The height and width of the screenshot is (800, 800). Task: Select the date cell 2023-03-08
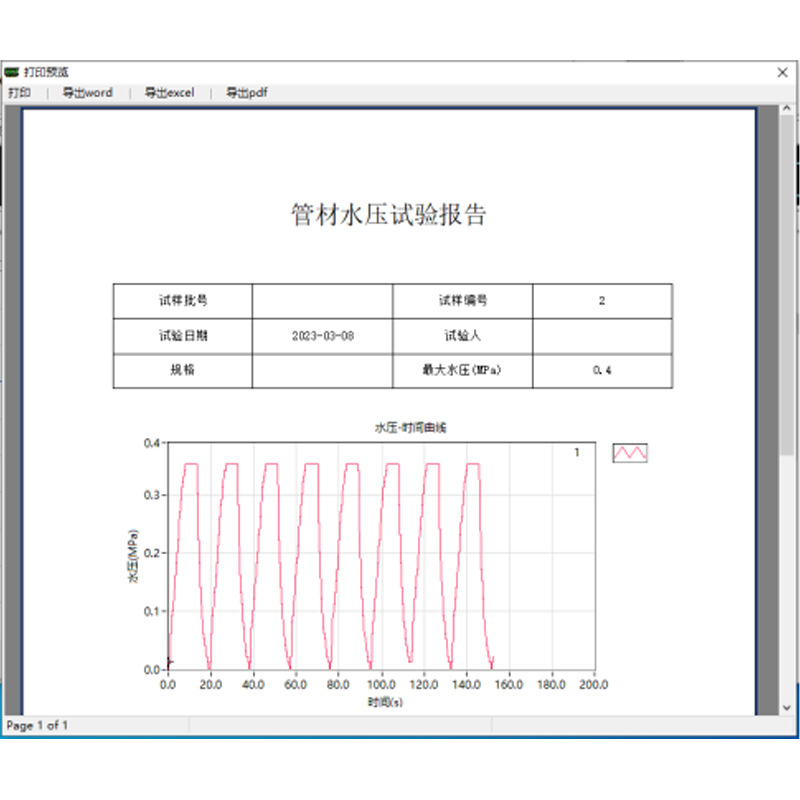tap(322, 336)
